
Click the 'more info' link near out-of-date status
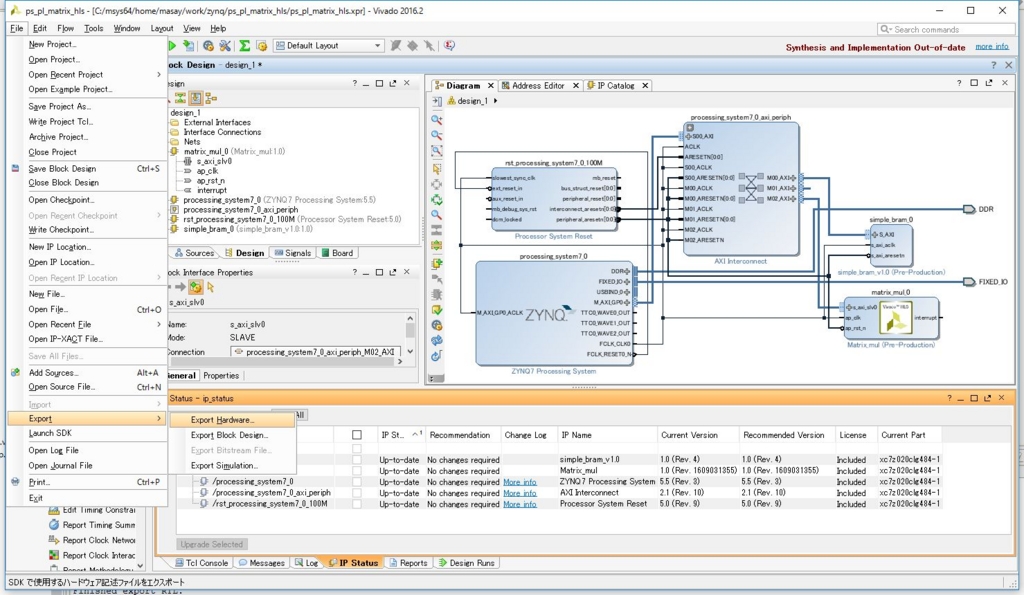click(991, 47)
